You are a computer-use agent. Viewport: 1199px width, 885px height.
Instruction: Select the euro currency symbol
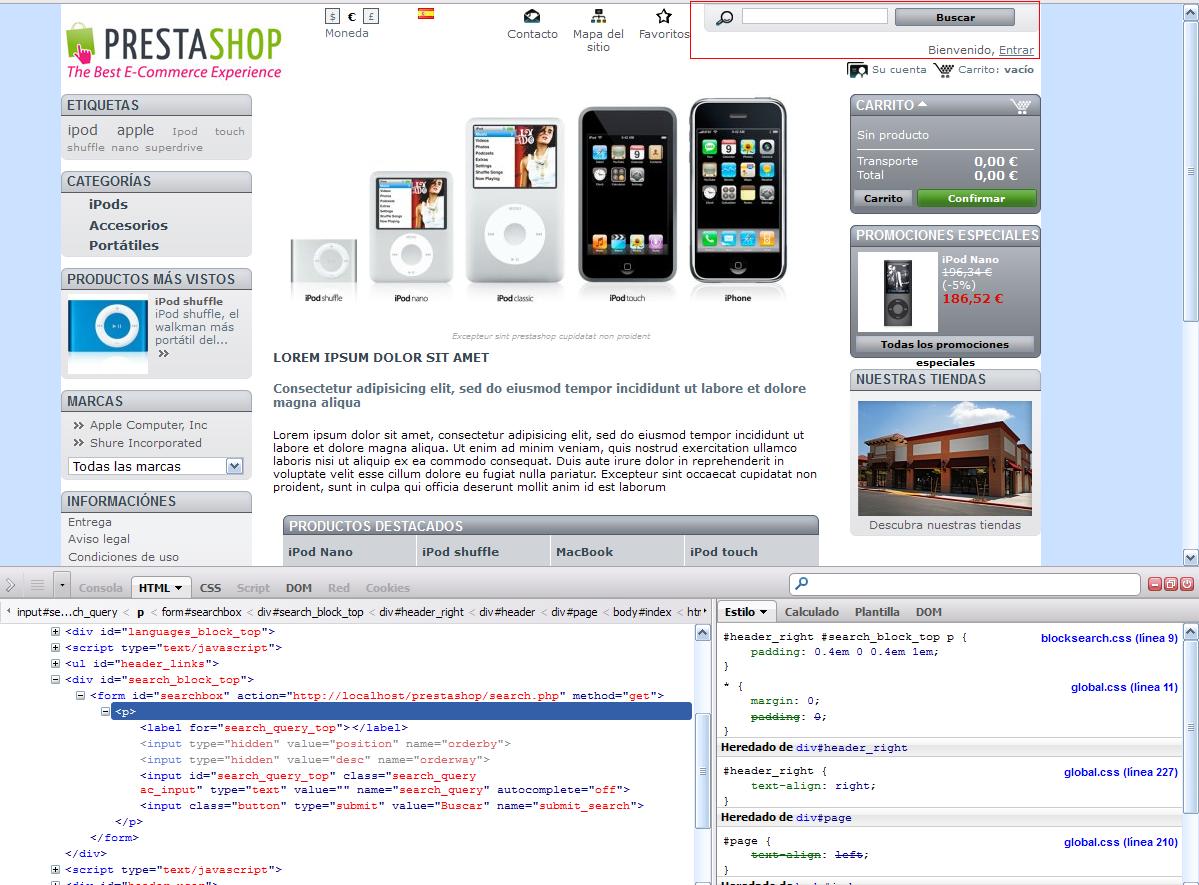pyautogui.click(x=352, y=16)
